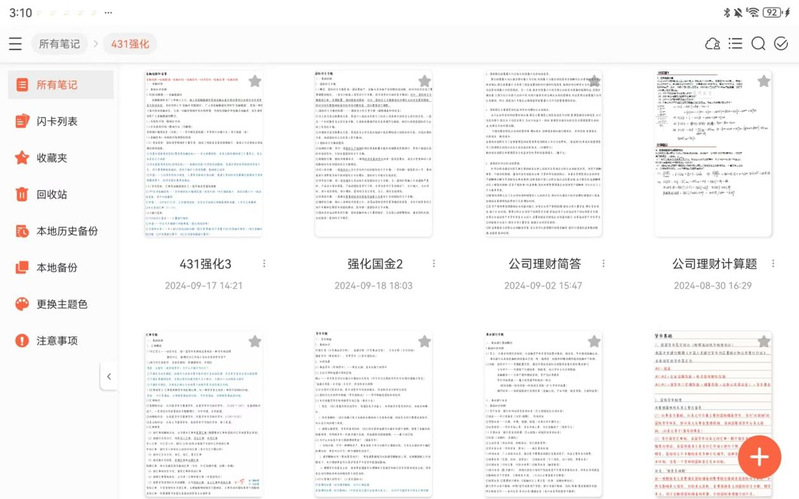Go to 所有笔记 in the breadcrumb
Viewport: 799px width, 499px height.
[58, 44]
